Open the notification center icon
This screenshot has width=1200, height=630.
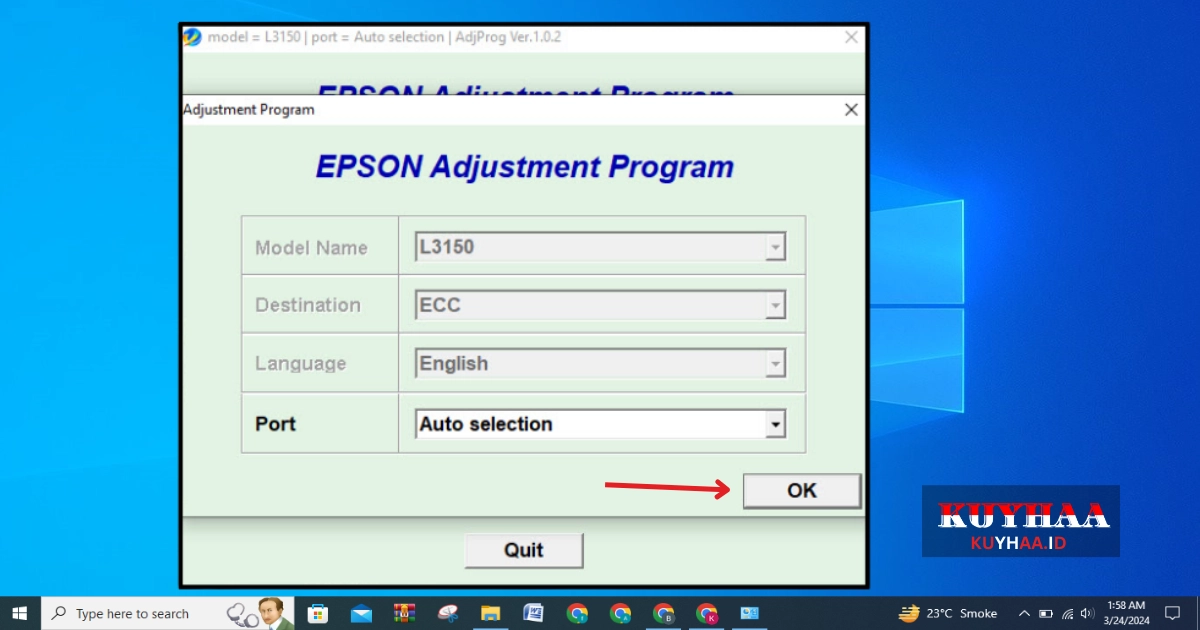1173,613
